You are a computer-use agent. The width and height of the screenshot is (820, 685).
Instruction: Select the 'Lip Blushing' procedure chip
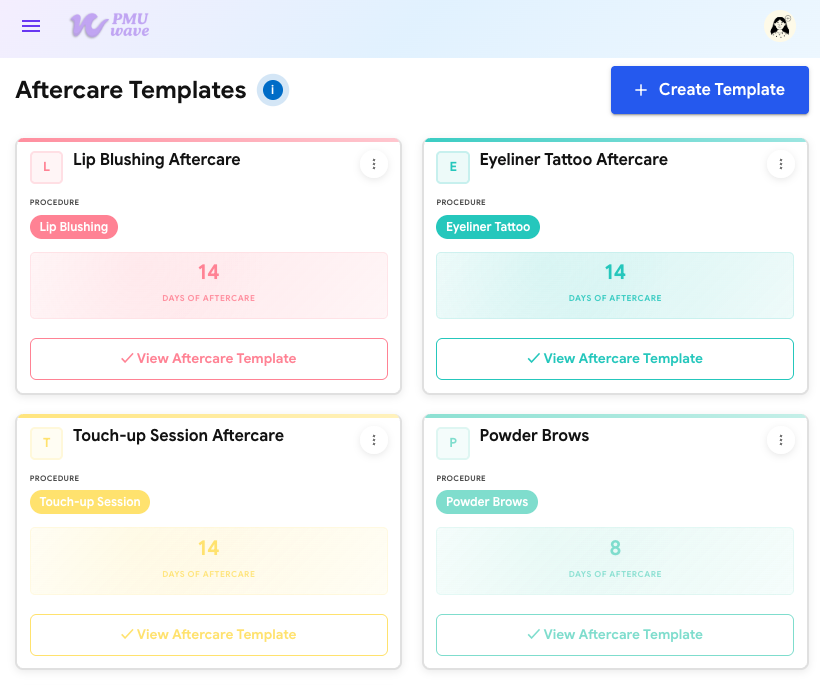(x=73, y=227)
